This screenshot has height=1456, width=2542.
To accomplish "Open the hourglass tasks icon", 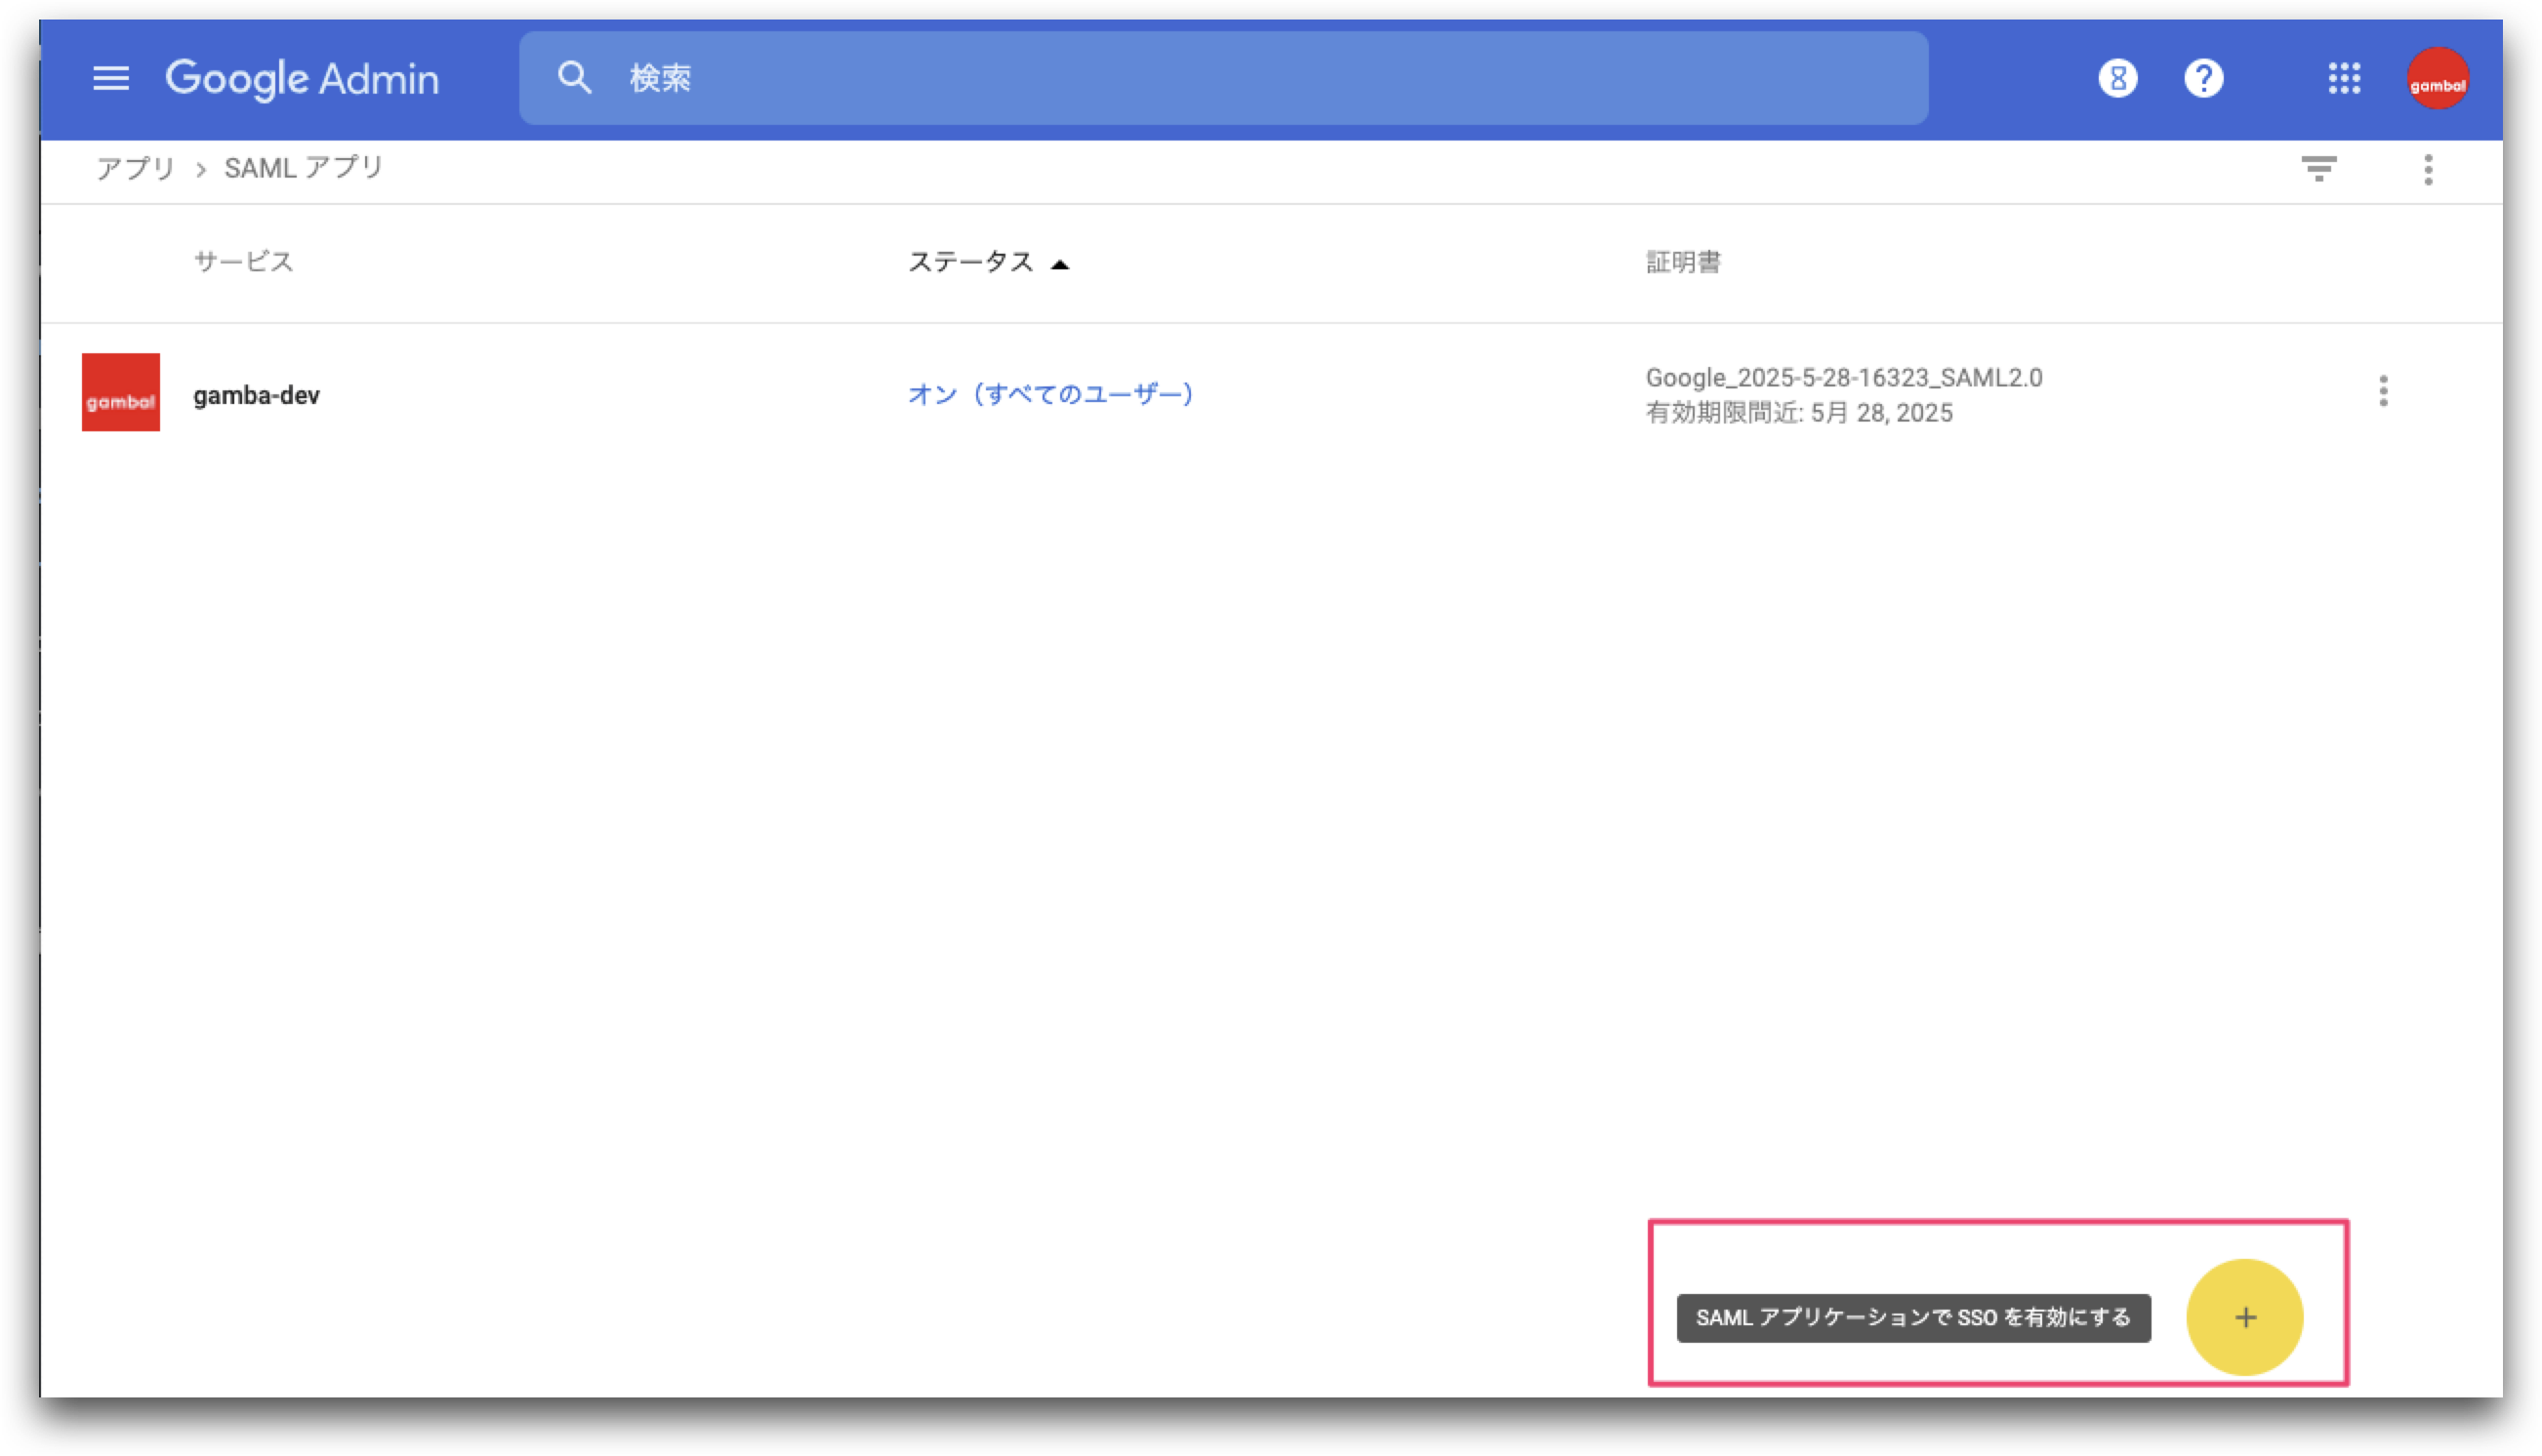I will (x=2117, y=78).
